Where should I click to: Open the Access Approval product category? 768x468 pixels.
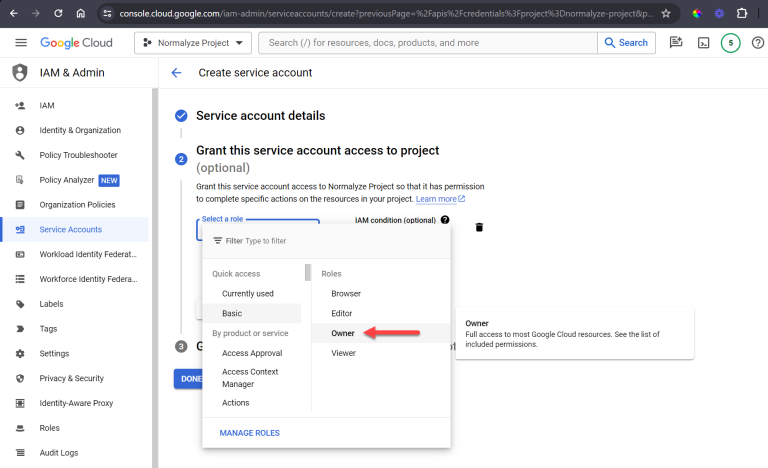(252, 352)
